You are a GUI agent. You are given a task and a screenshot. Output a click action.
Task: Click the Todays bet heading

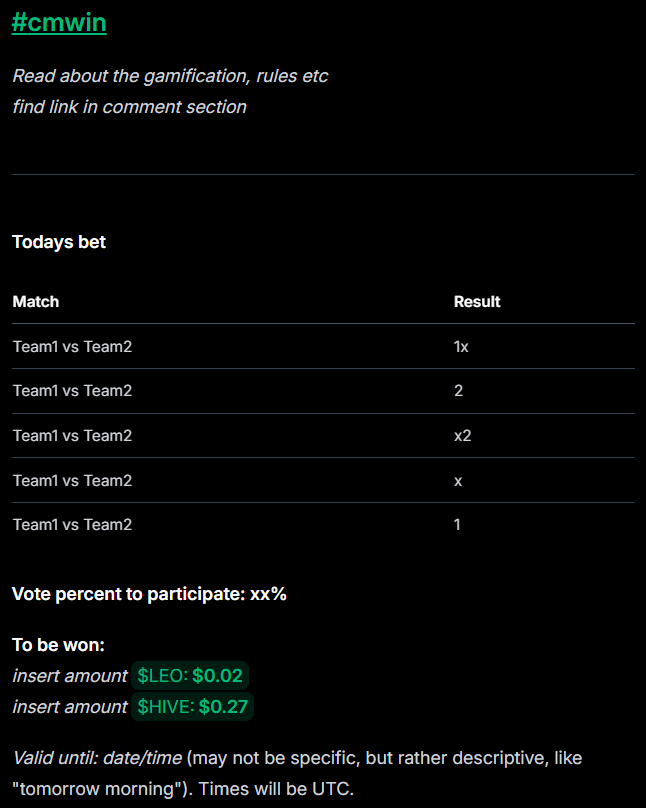point(59,242)
